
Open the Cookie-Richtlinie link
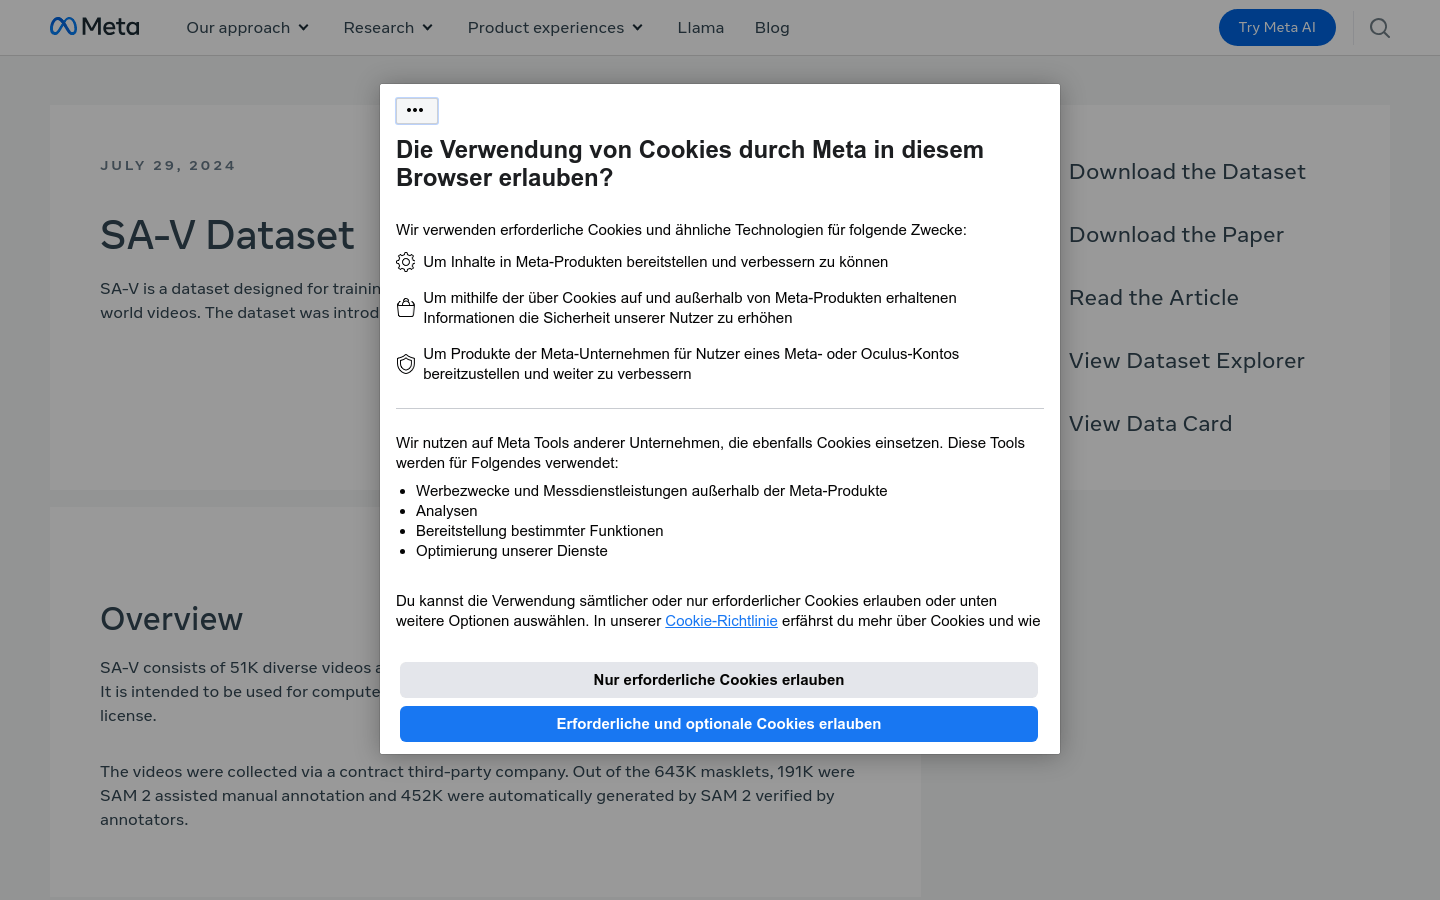pyautogui.click(x=721, y=621)
